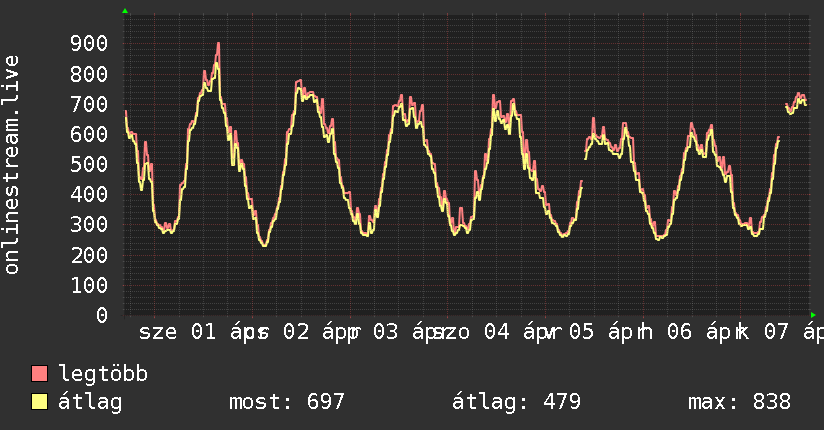Click the szo 04 date label
This screenshot has height=430, width=824.
point(471,332)
